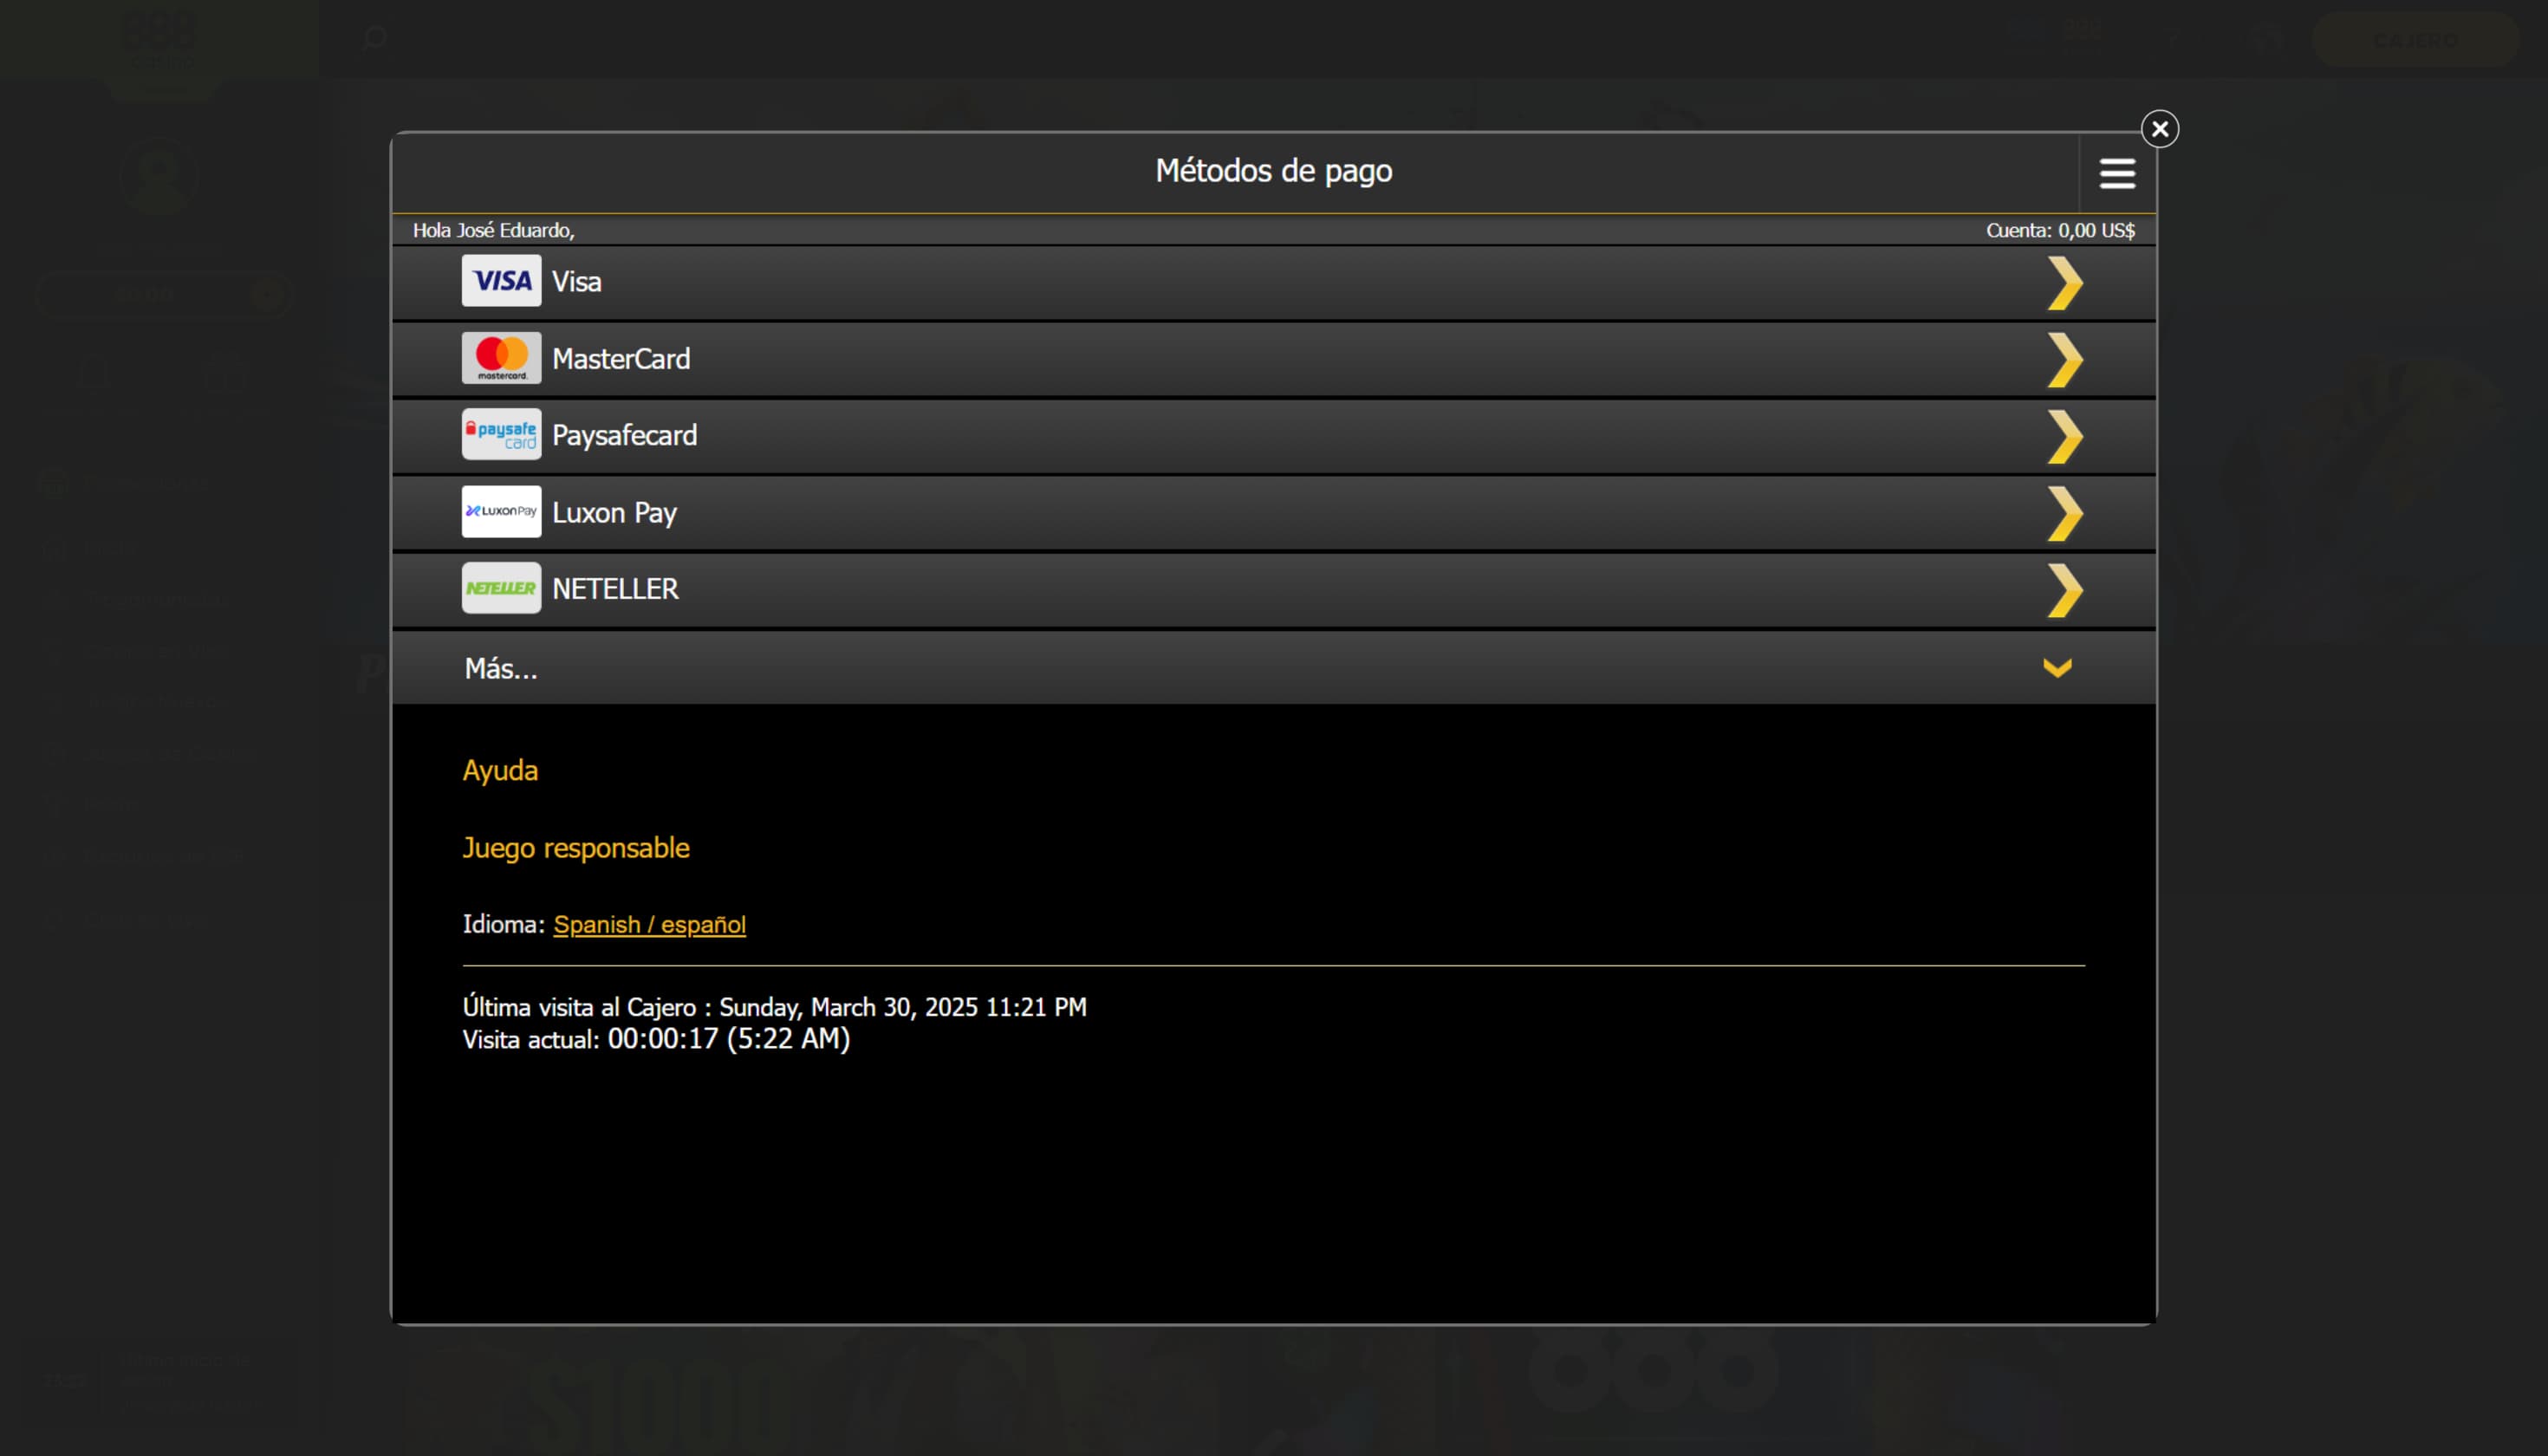Viewport: 2548px width, 1456px height.
Task: Click the Paysafecard logo icon
Action: click(501, 435)
